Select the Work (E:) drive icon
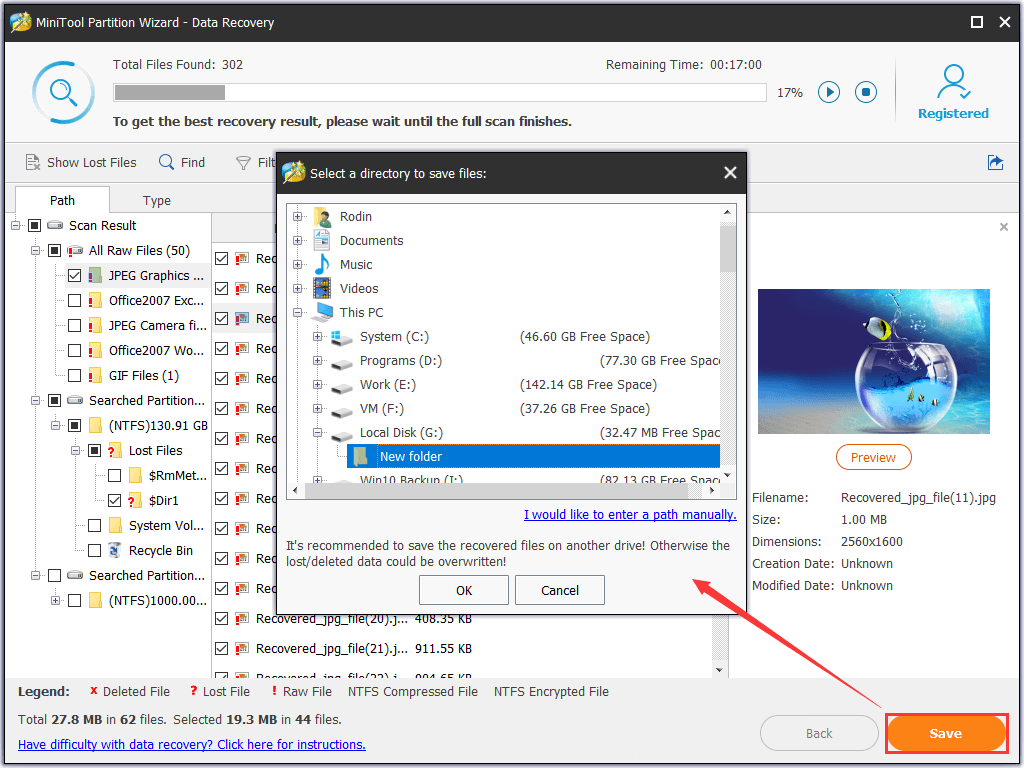The width and height of the screenshot is (1024, 768). 342,387
